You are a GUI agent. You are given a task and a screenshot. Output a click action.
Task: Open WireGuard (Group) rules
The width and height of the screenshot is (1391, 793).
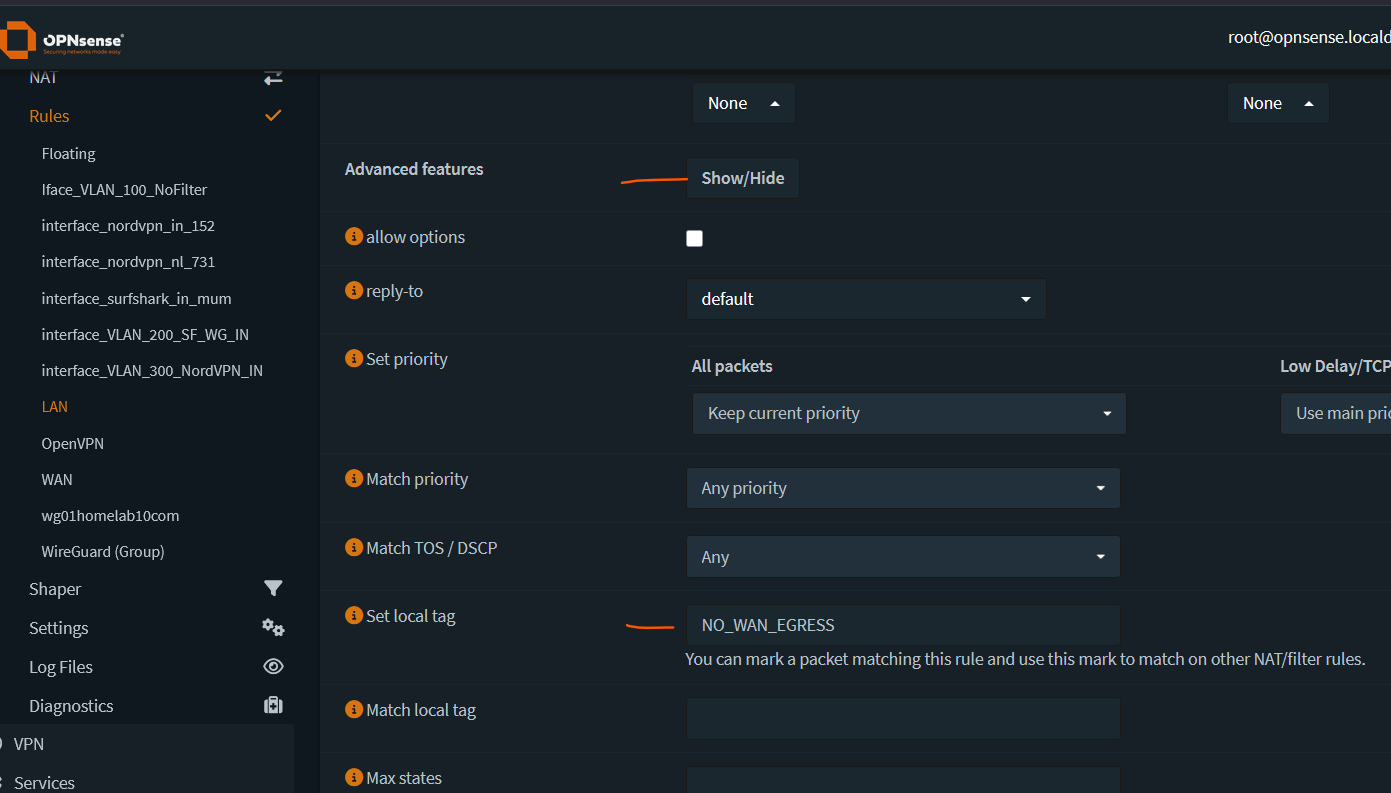pos(102,552)
